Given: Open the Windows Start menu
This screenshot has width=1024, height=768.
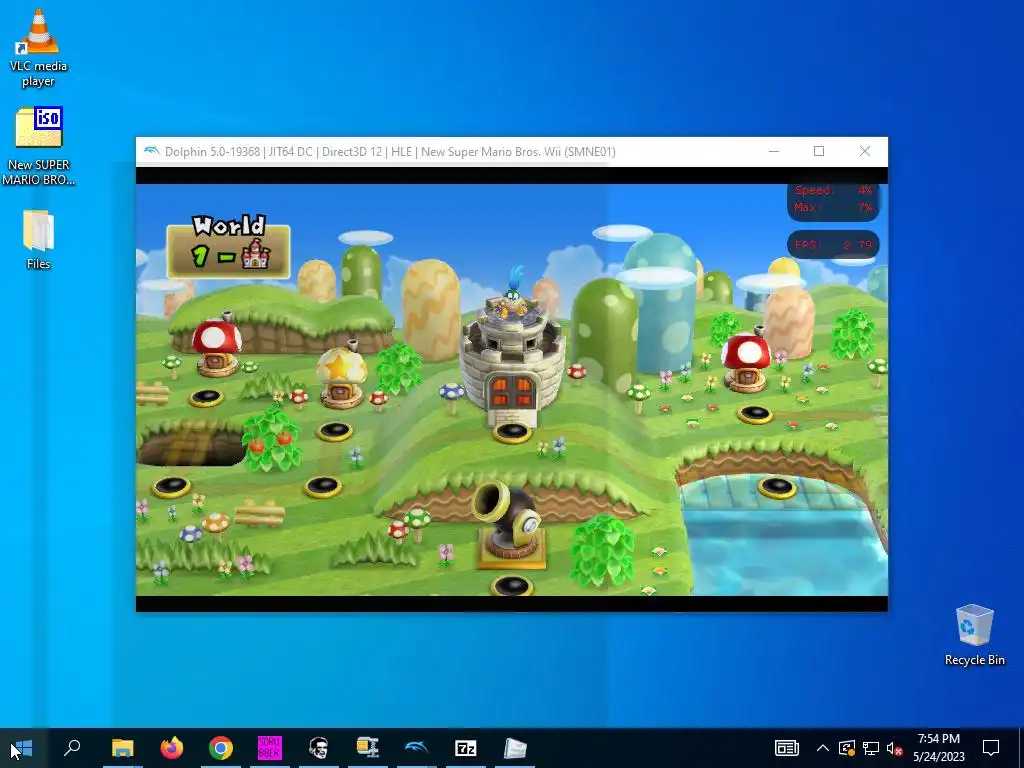Looking at the screenshot, I should tap(22, 748).
